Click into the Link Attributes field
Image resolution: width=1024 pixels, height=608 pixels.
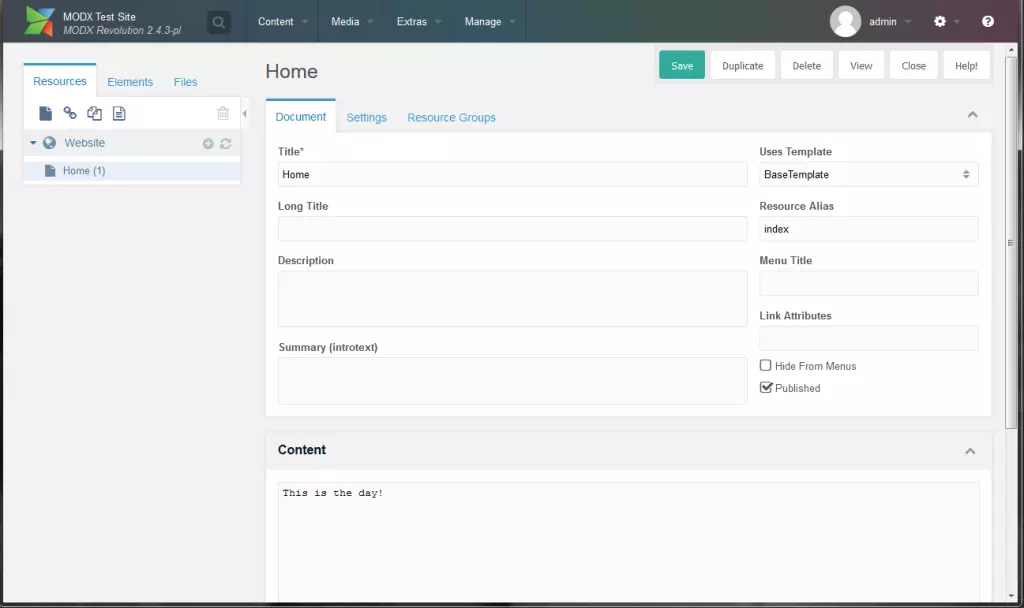(x=869, y=338)
